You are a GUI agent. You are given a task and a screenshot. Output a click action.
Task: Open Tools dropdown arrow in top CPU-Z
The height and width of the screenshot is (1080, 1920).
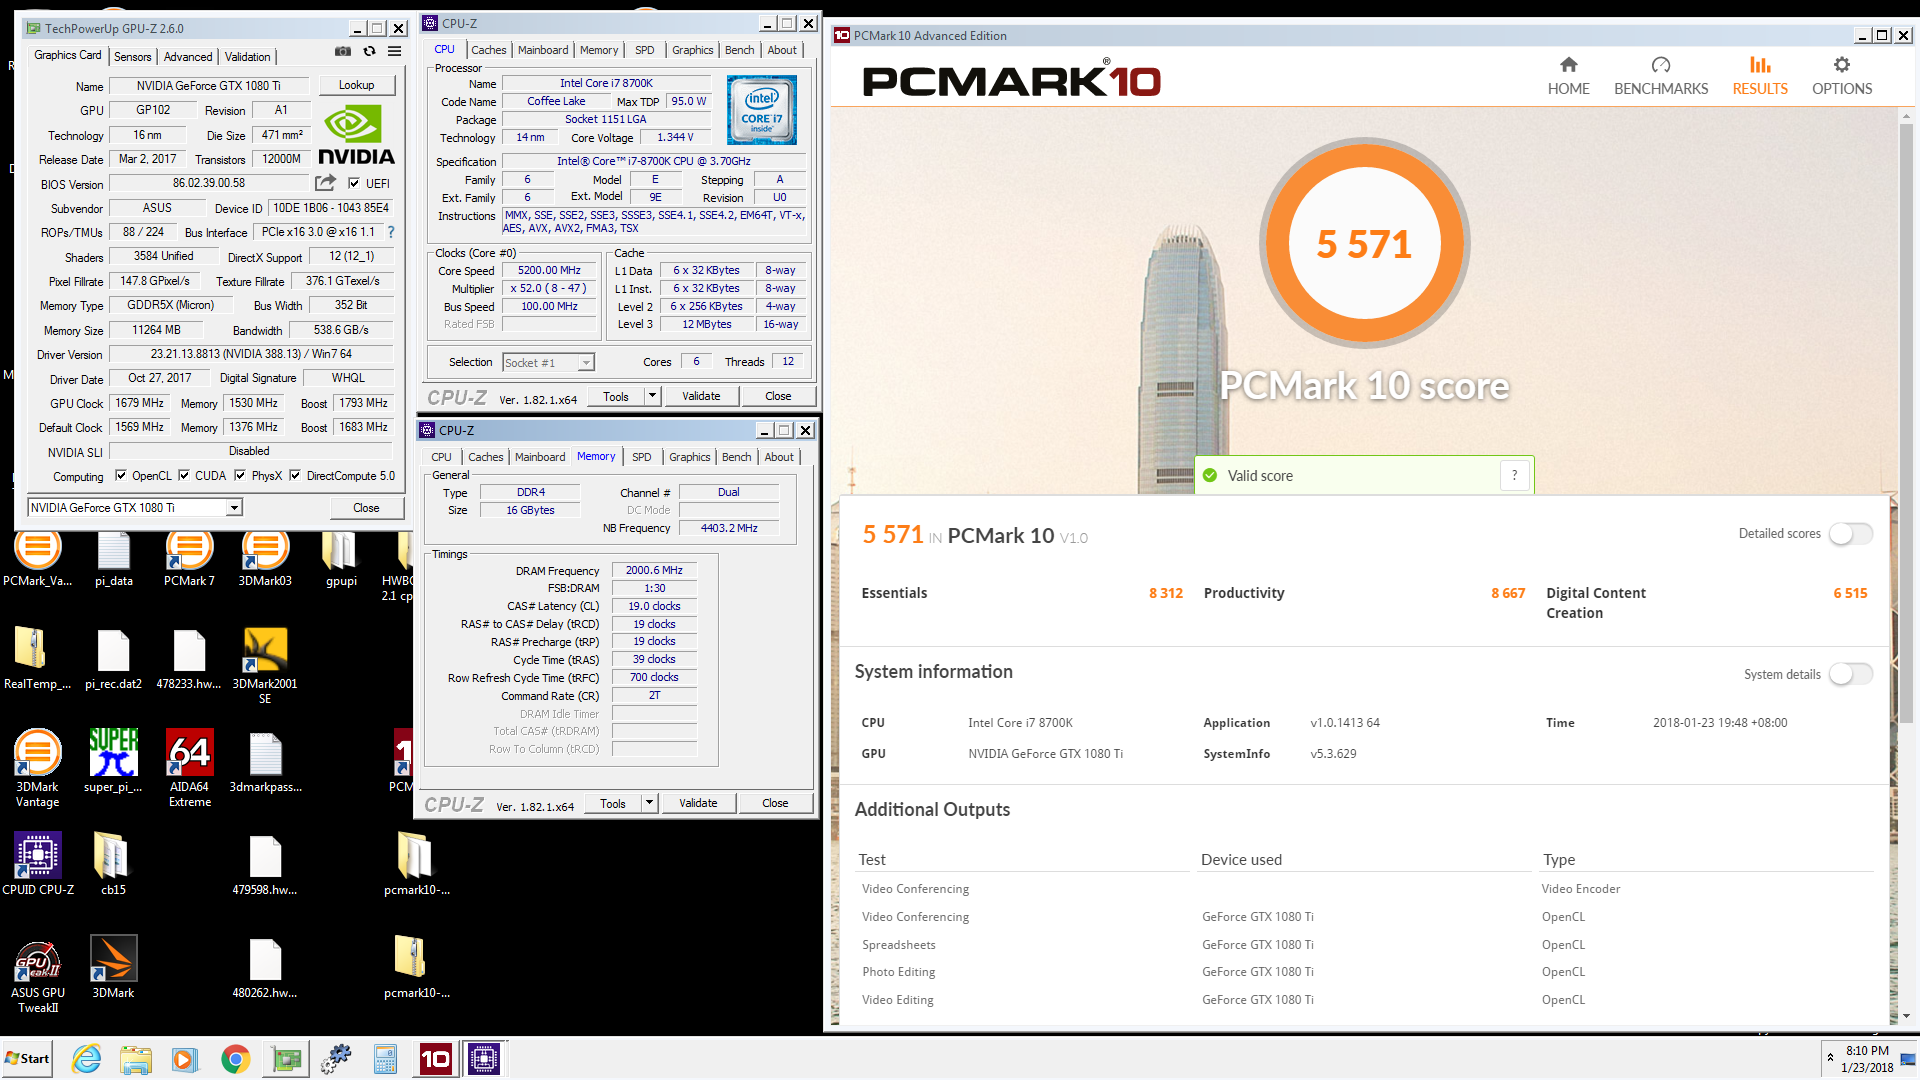[x=652, y=396]
